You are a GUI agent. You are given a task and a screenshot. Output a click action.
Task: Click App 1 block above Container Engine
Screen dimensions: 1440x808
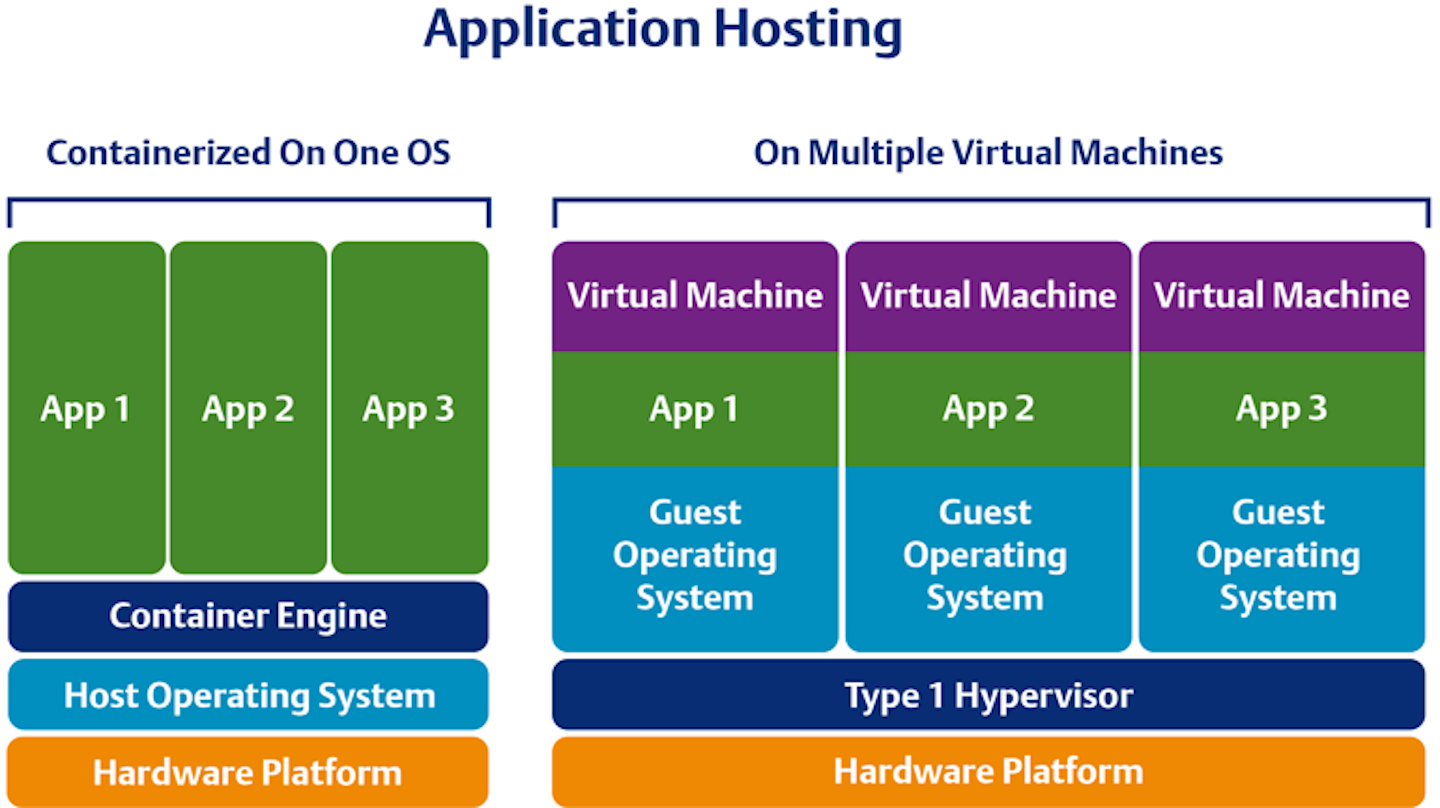click(86, 408)
